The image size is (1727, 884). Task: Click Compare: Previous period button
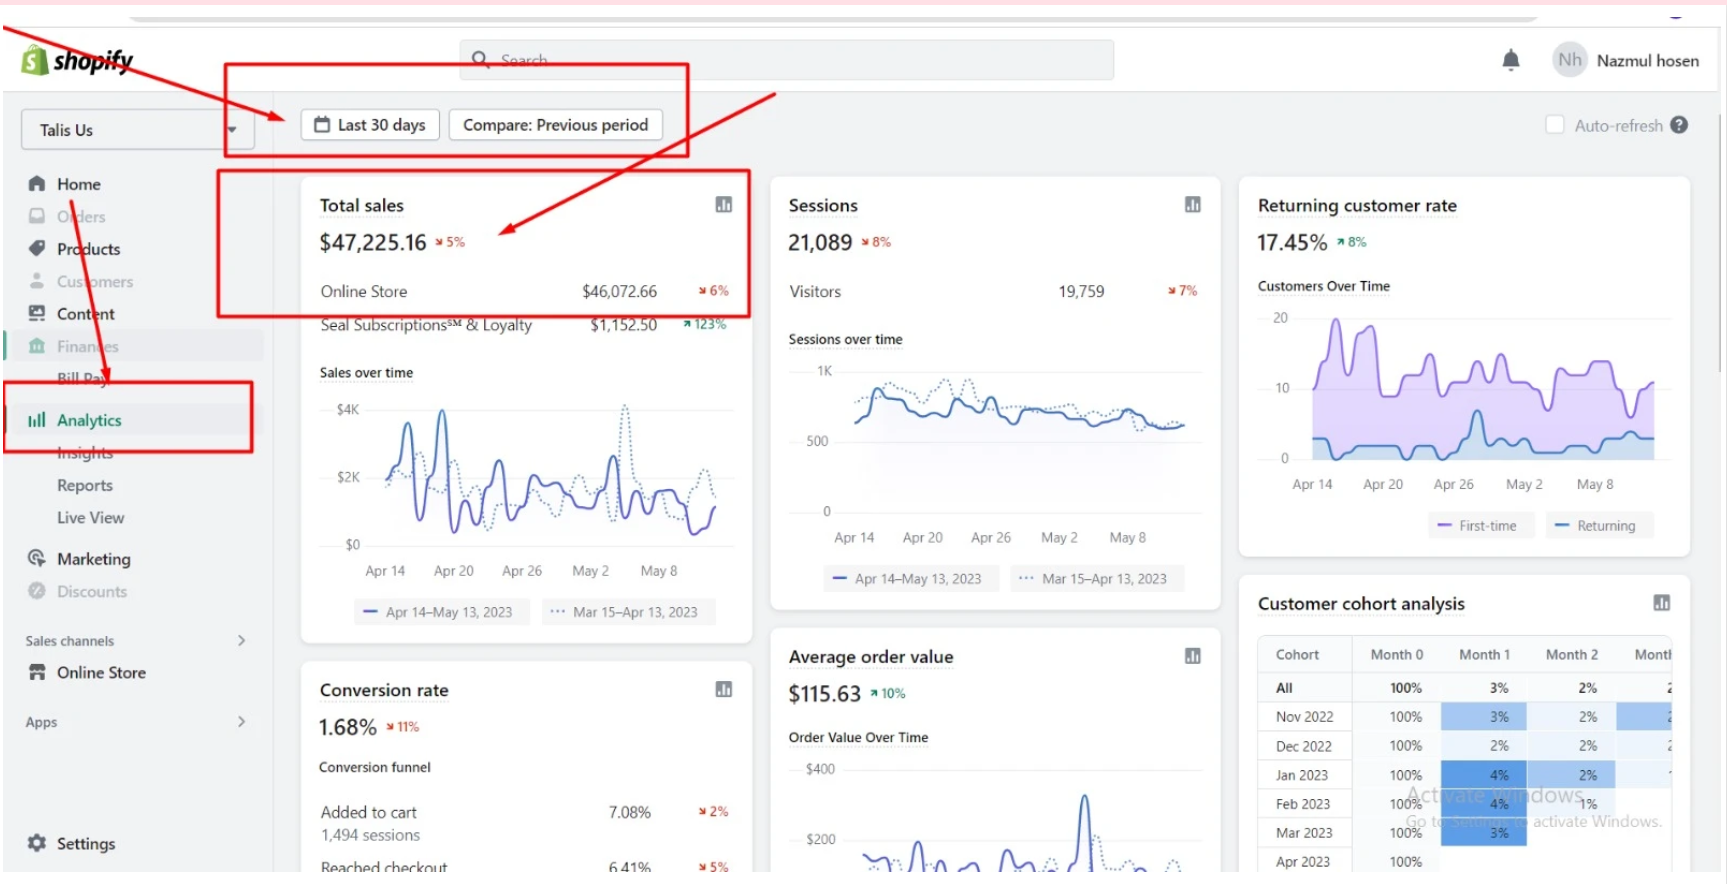click(555, 125)
